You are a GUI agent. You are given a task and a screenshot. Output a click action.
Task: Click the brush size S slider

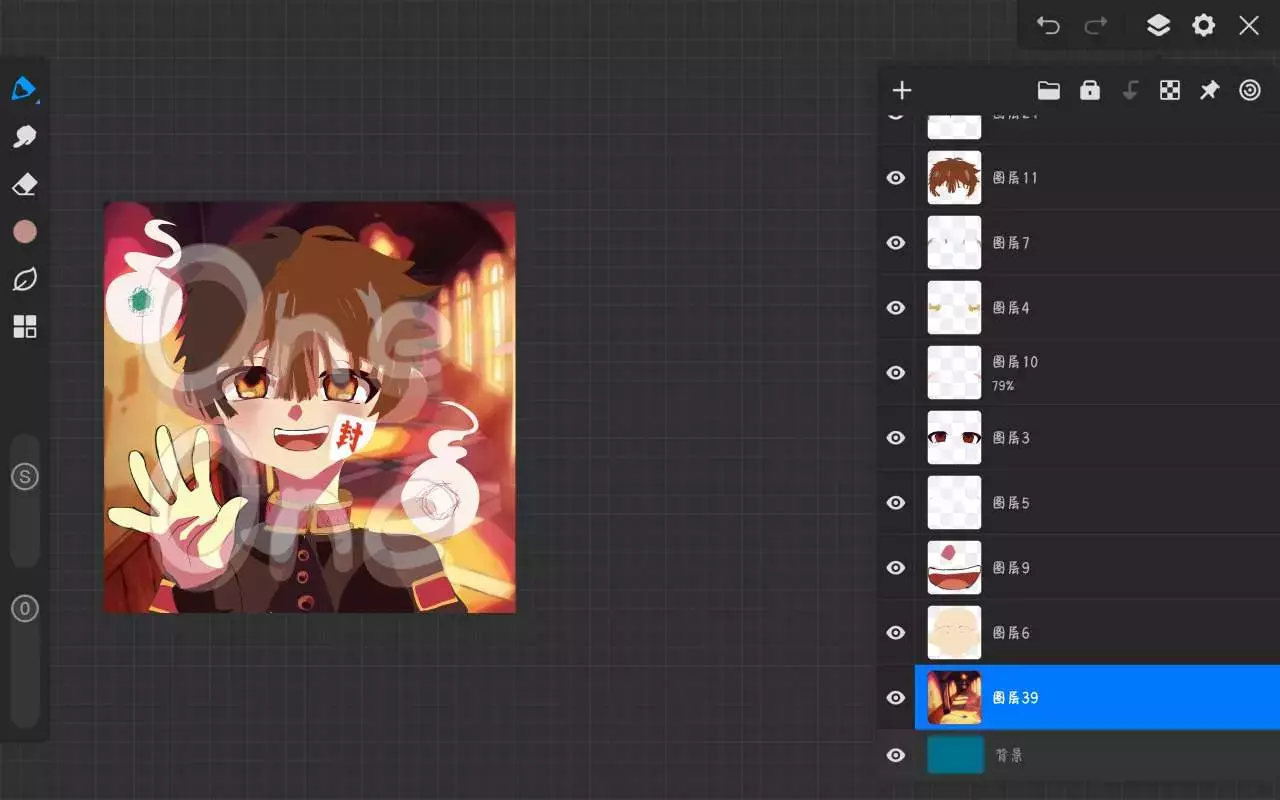[25, 500]
